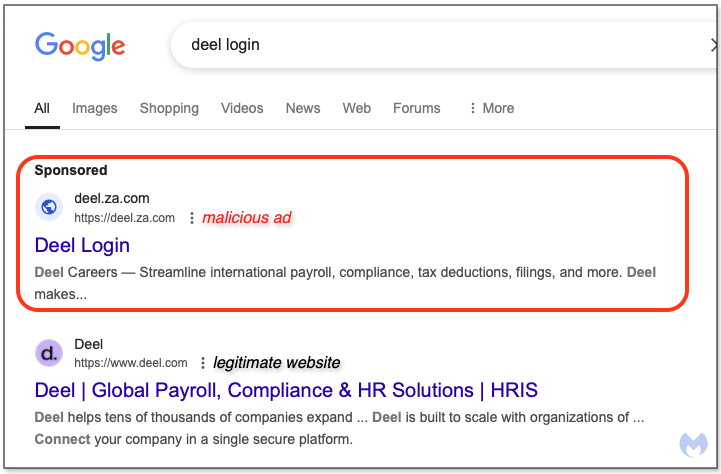Open the Forums tab
721x474 pixels.
tap(416, 108)
